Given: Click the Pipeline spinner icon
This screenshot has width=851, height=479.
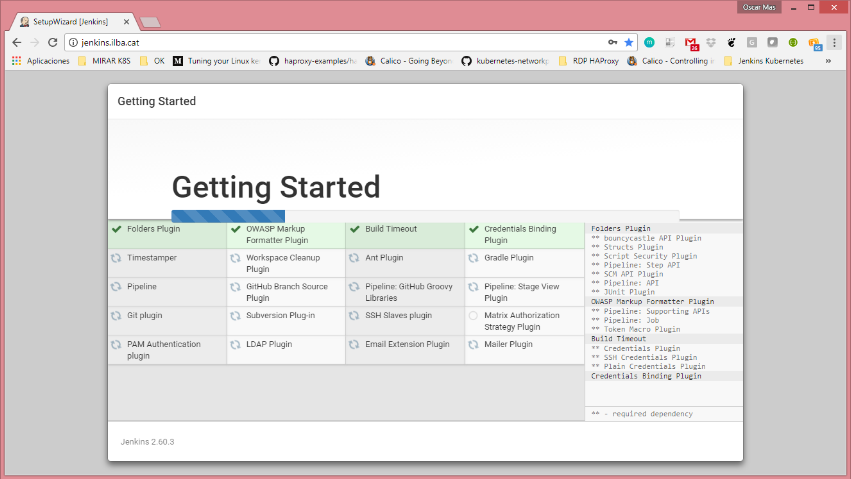Looking at the screenshot, I should click(x=116, y=286).
